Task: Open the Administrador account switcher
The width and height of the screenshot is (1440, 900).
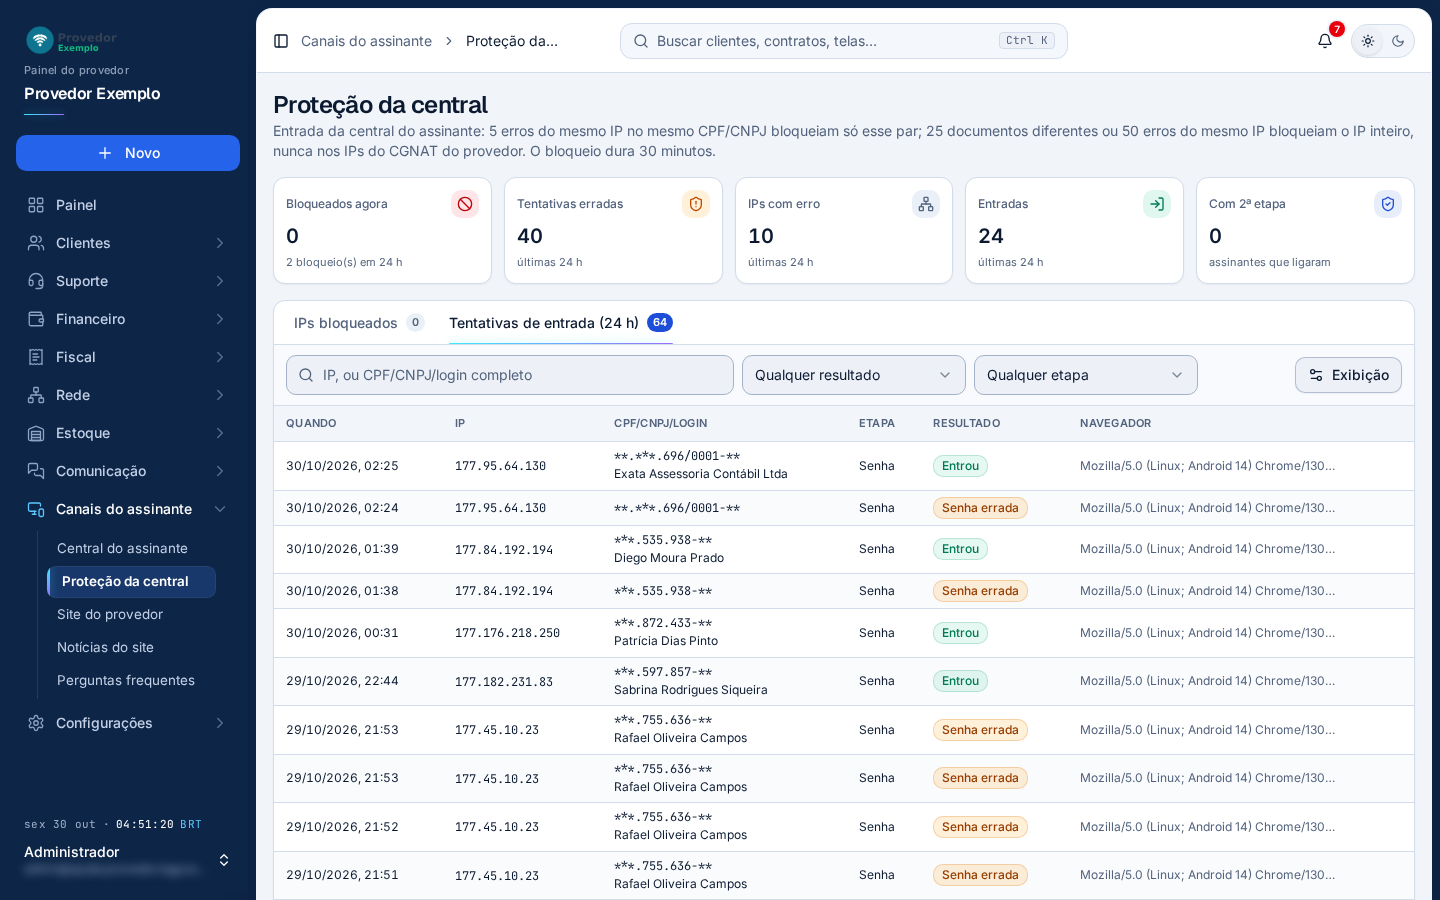Action: [x=128, y=860]
